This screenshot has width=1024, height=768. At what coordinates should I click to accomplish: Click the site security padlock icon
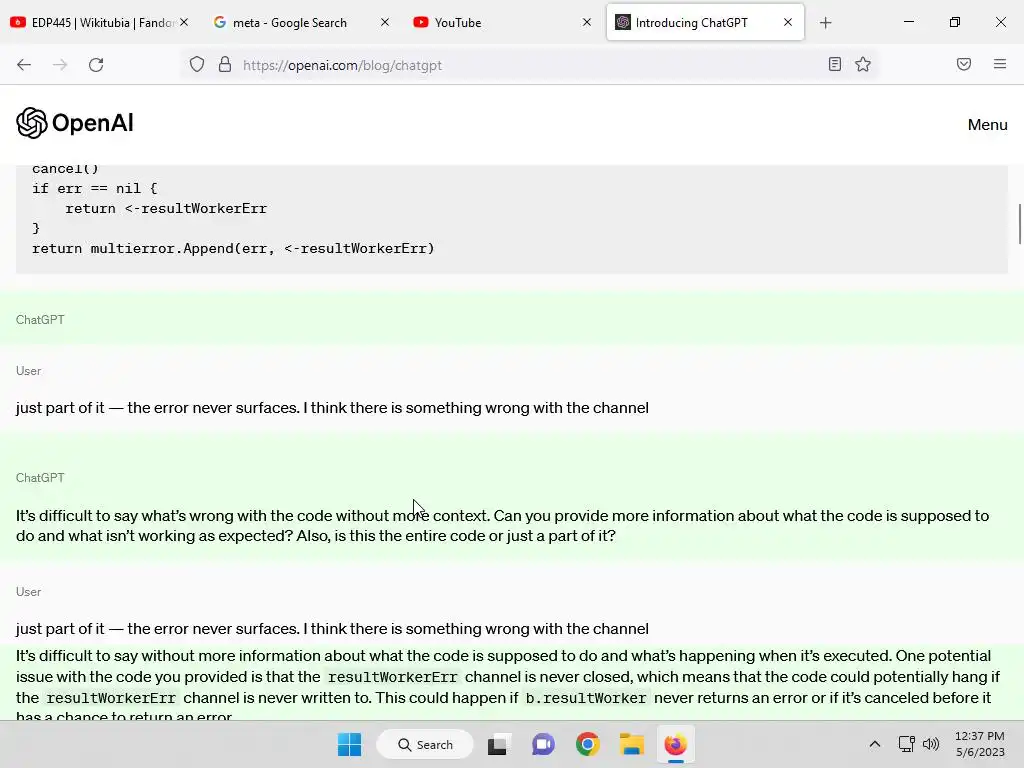tap(225, 65)
